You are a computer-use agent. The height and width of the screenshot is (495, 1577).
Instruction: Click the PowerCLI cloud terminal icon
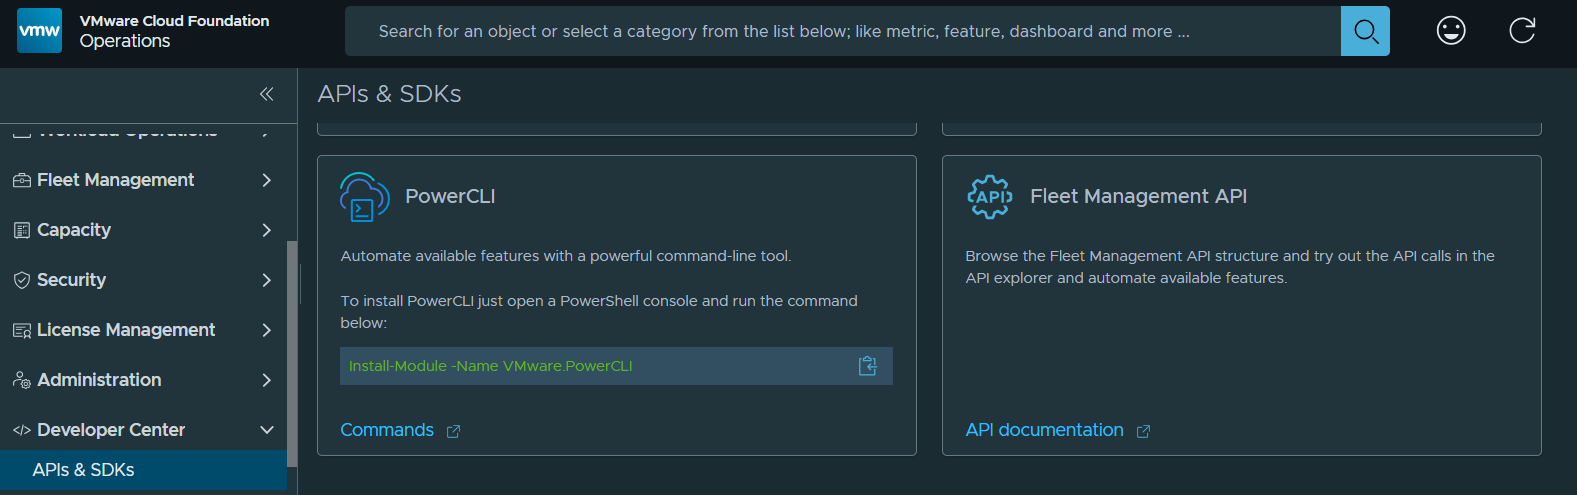coord(364,196)
